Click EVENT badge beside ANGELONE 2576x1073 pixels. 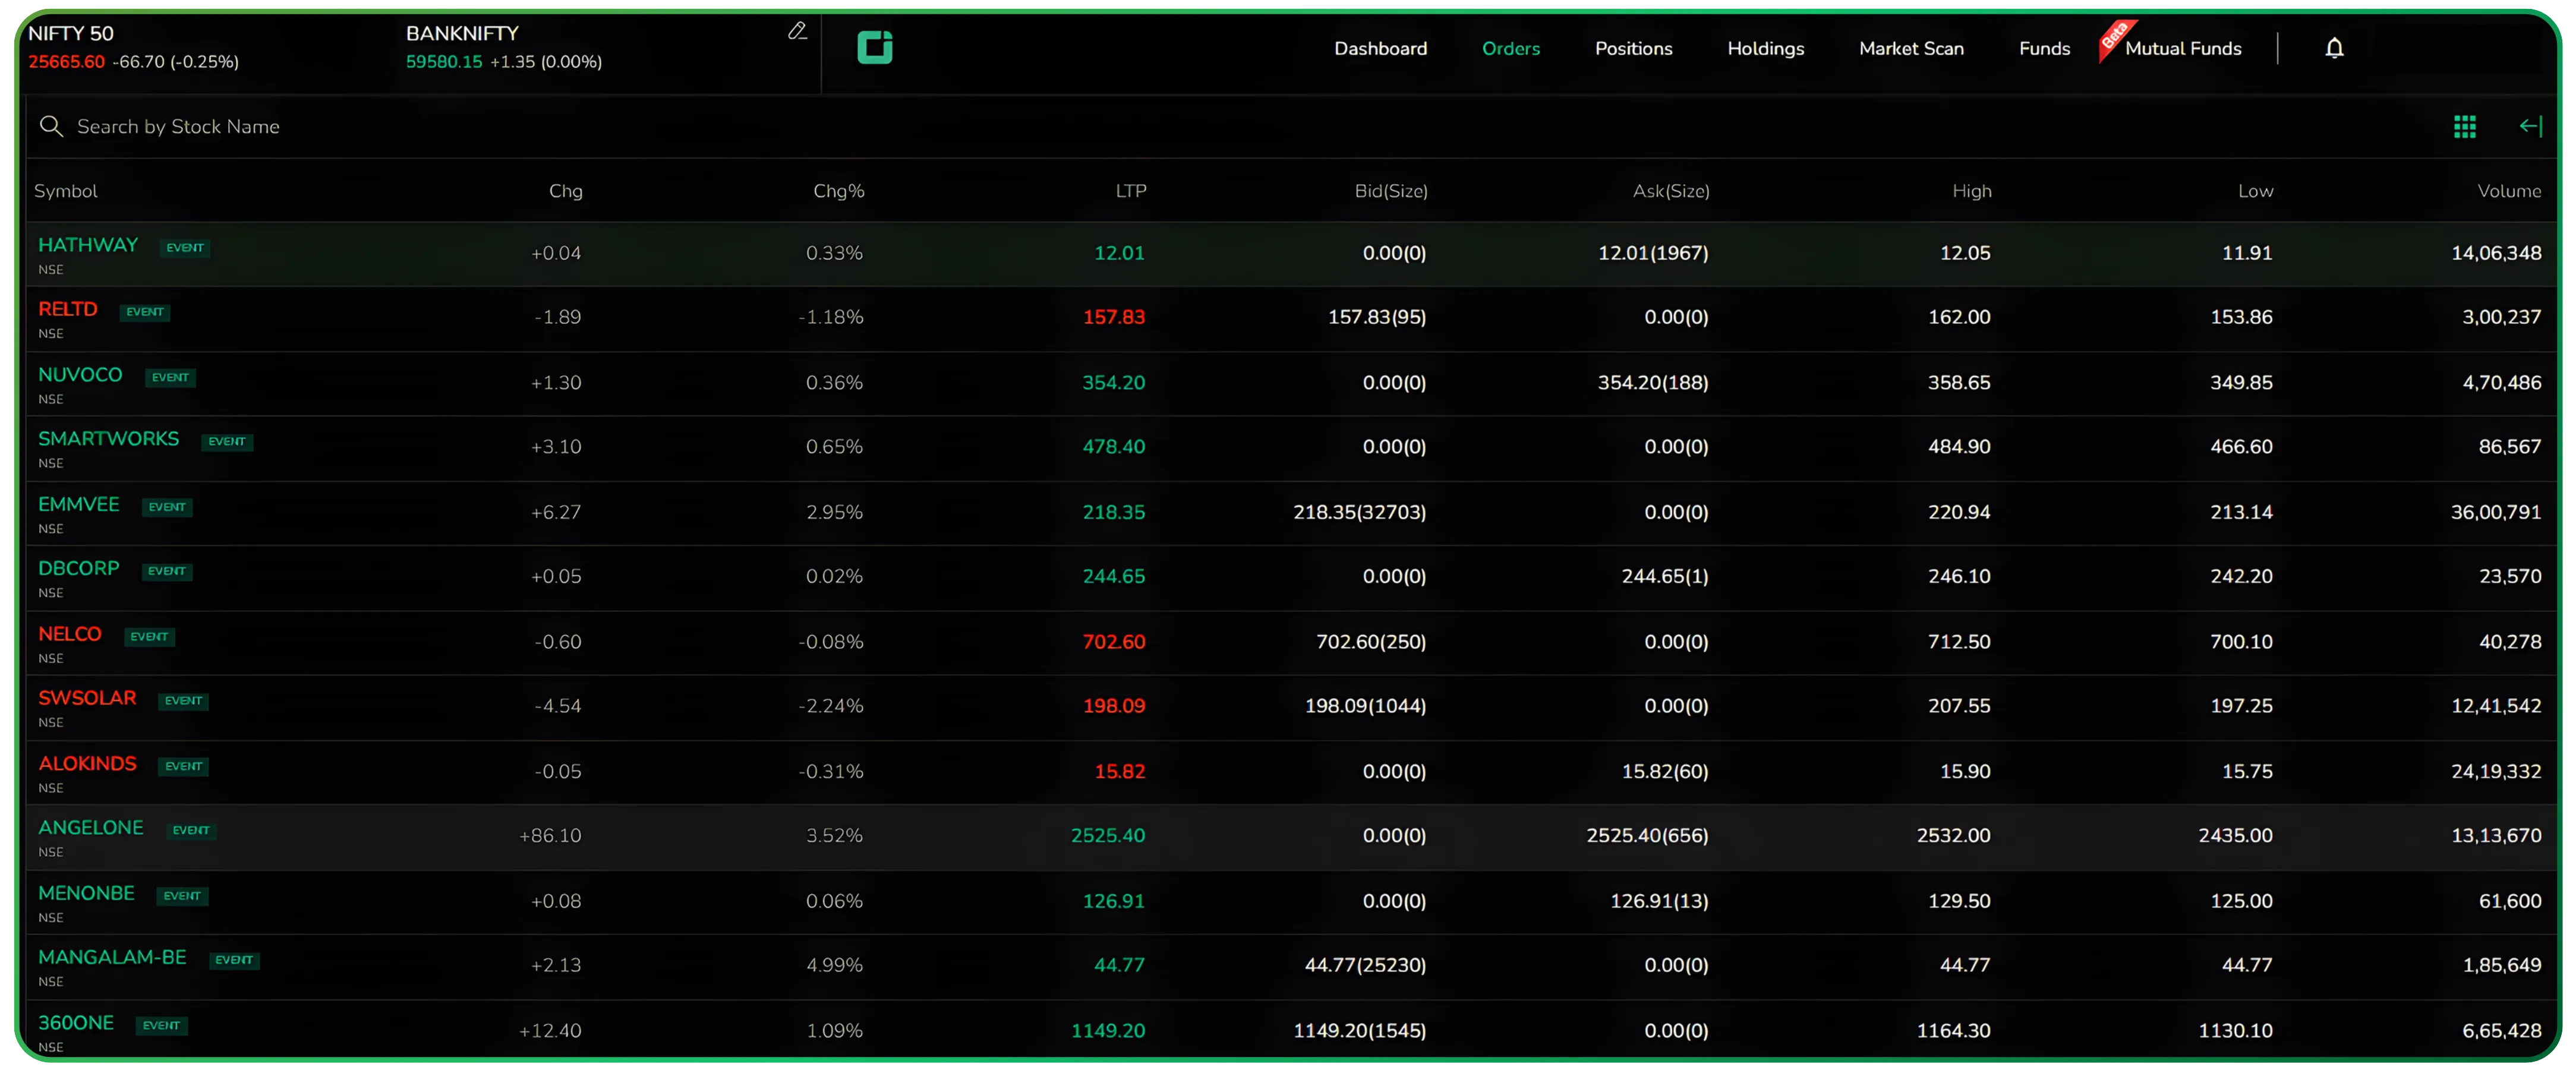(191, 830)
